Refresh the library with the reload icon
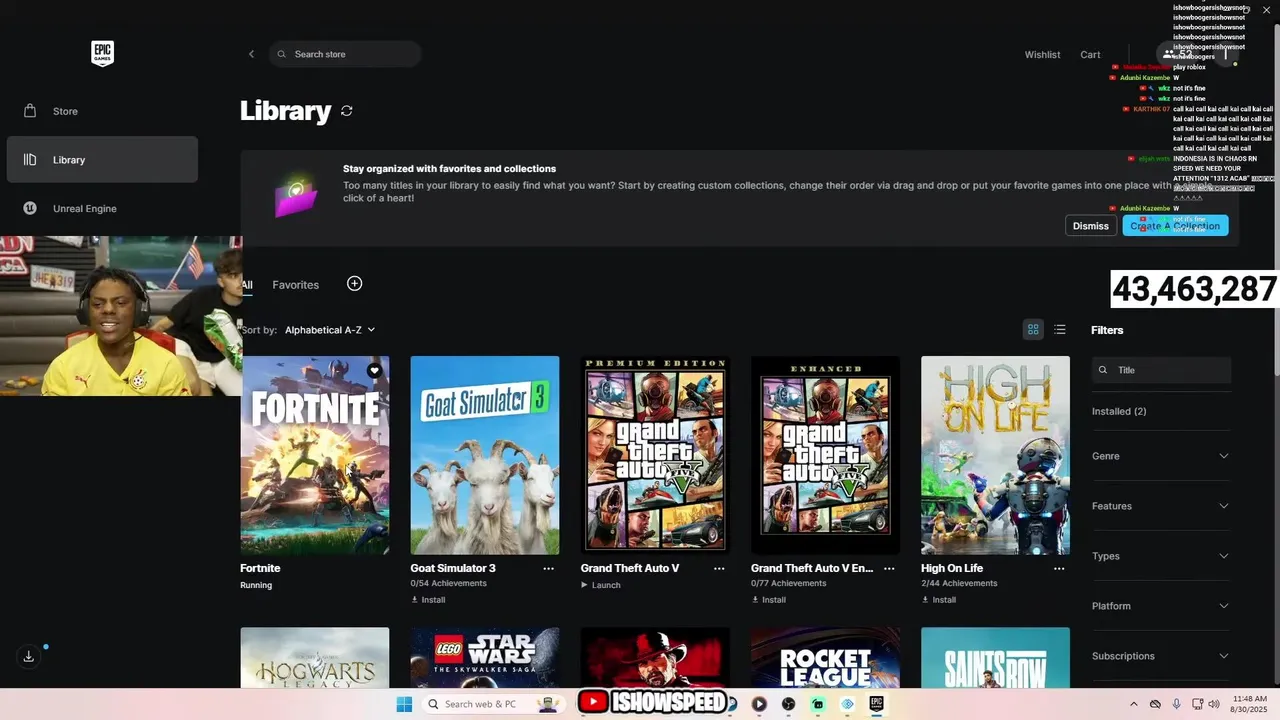The height and width of the screenshot is (720, 1280). pyautogui.click(x=347, y=111)
